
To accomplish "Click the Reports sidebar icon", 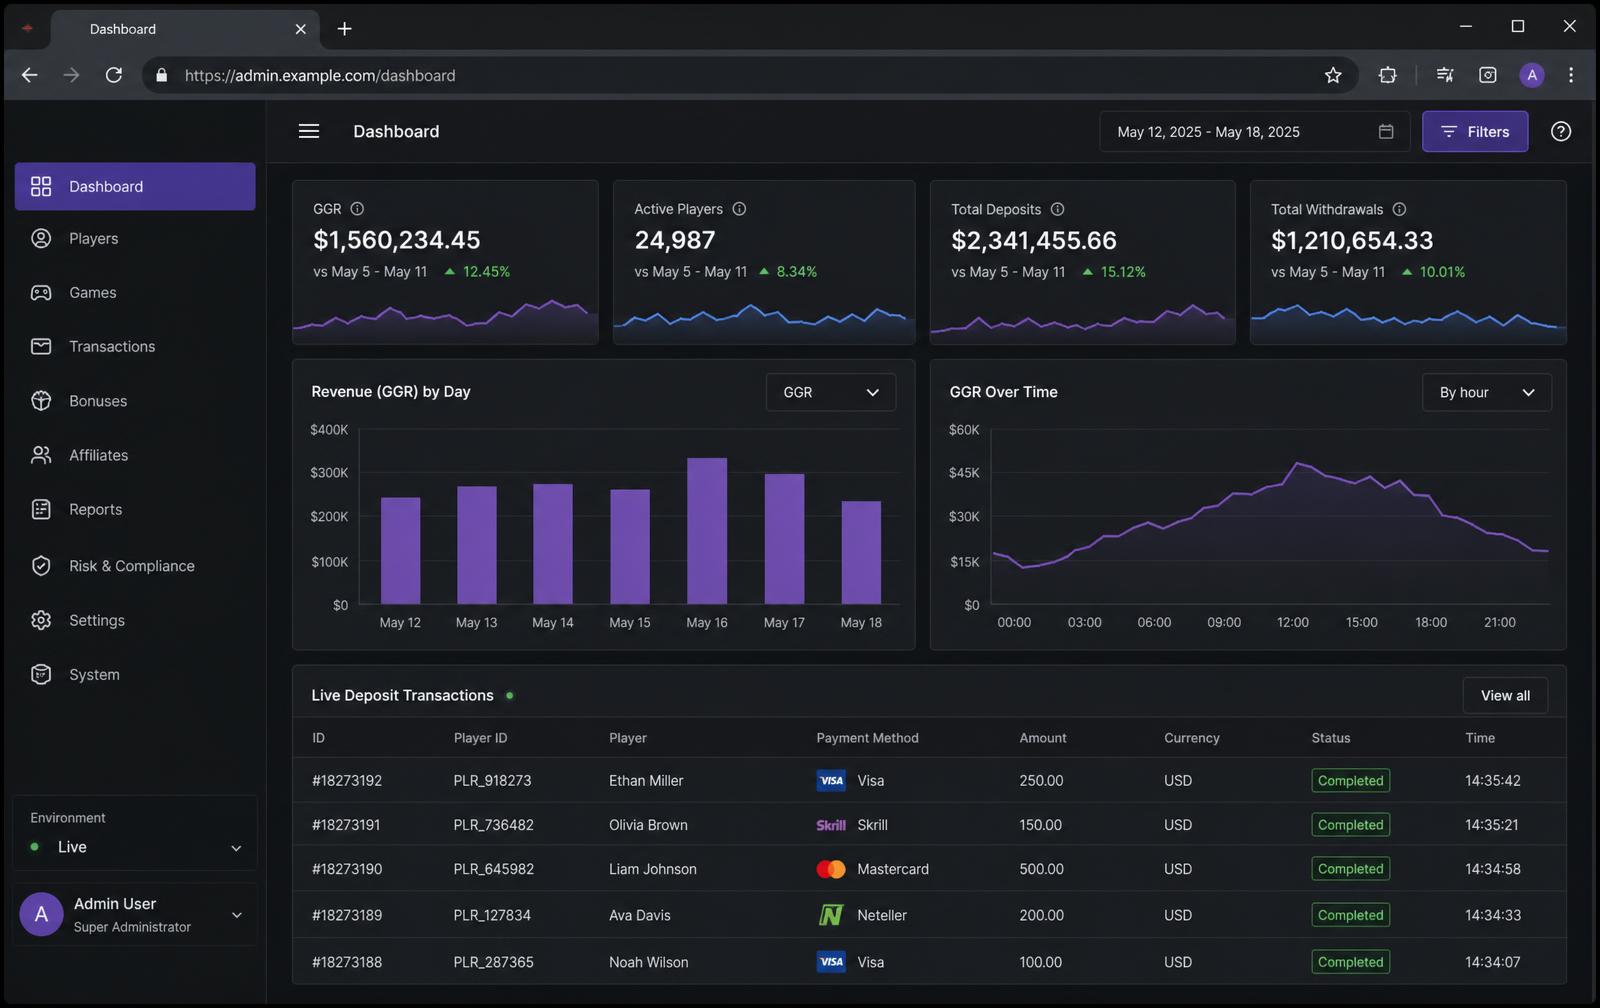I will (41, 509).
